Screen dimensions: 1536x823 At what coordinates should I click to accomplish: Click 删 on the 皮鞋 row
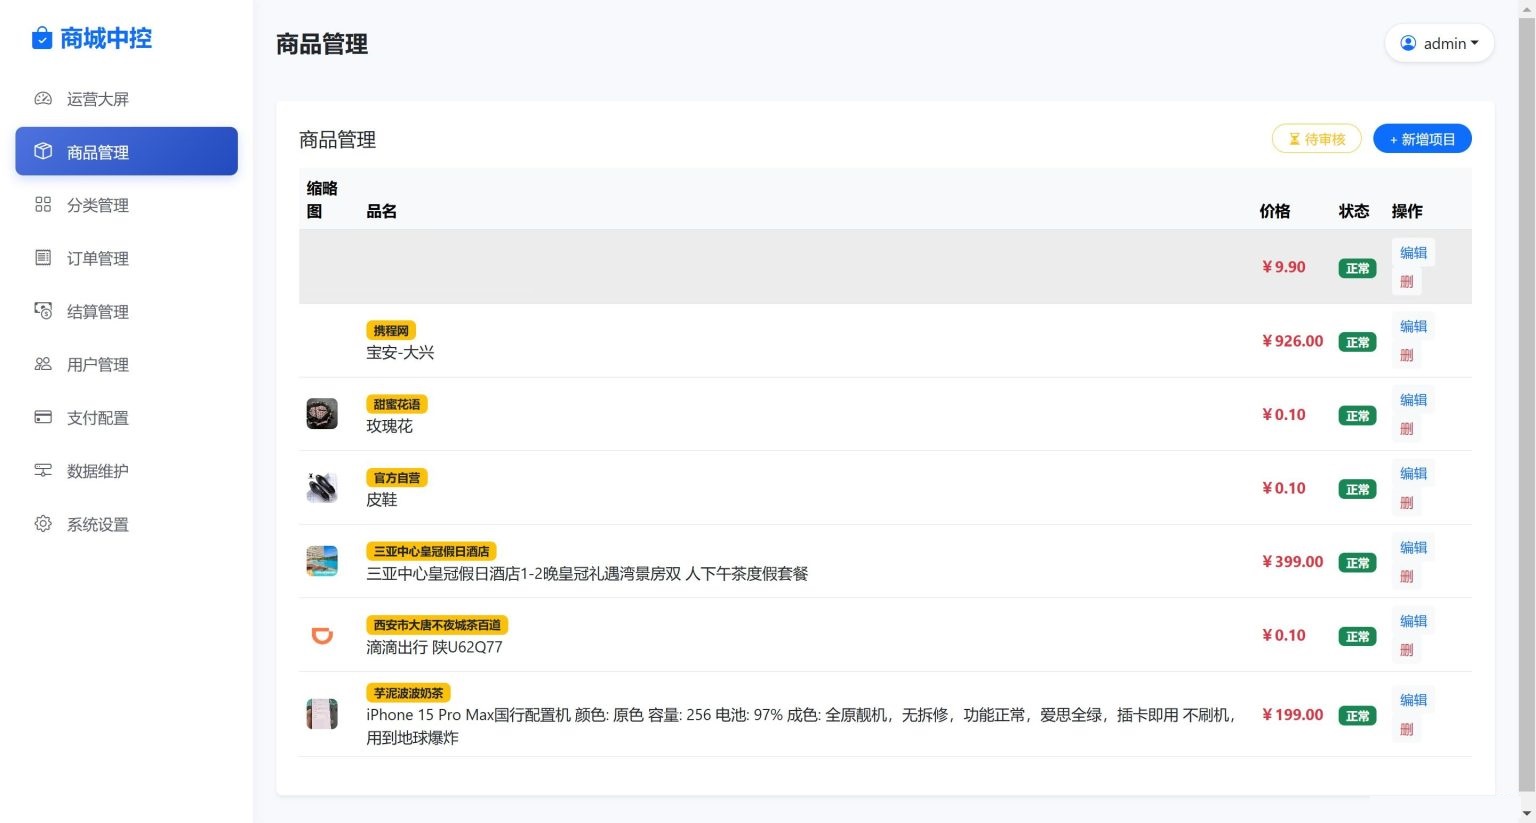1407,502
